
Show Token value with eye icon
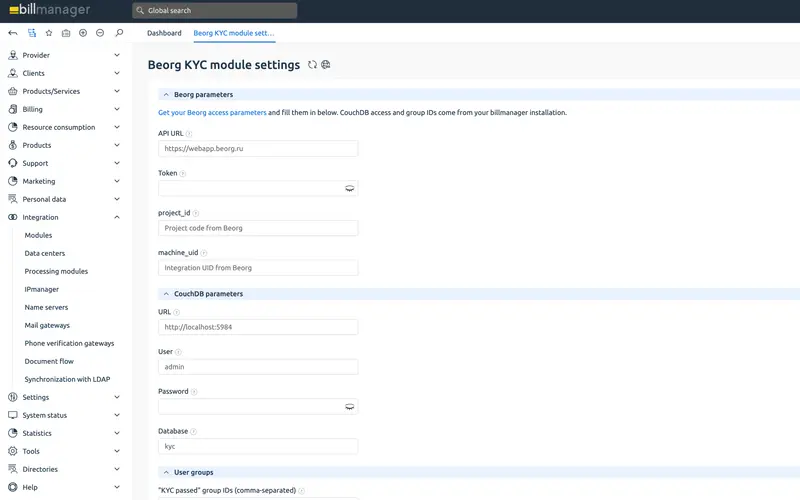coord(349,188)
